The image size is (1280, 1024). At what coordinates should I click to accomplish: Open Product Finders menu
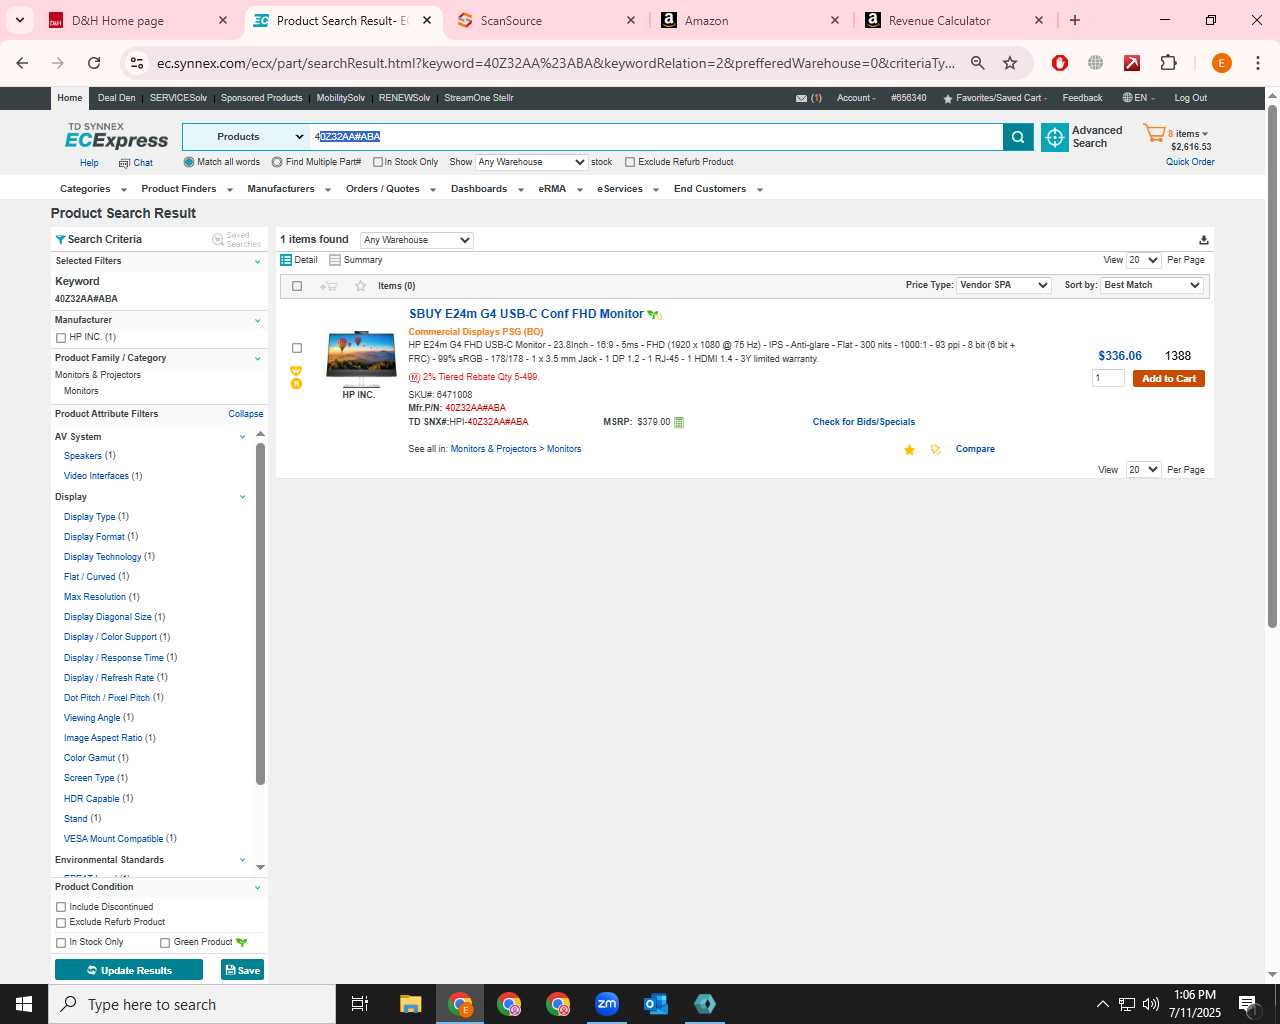tap(187, 189)
